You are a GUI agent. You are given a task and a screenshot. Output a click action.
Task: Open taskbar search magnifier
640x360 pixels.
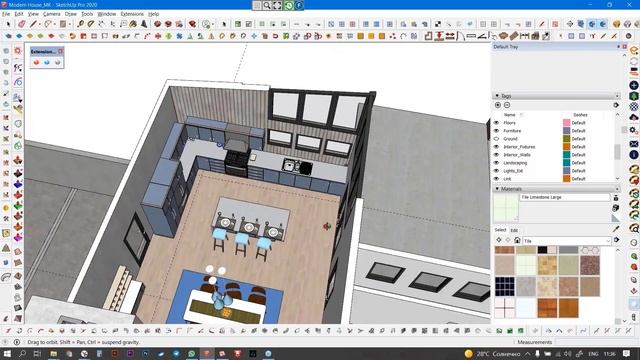click(x=22, y=353)
